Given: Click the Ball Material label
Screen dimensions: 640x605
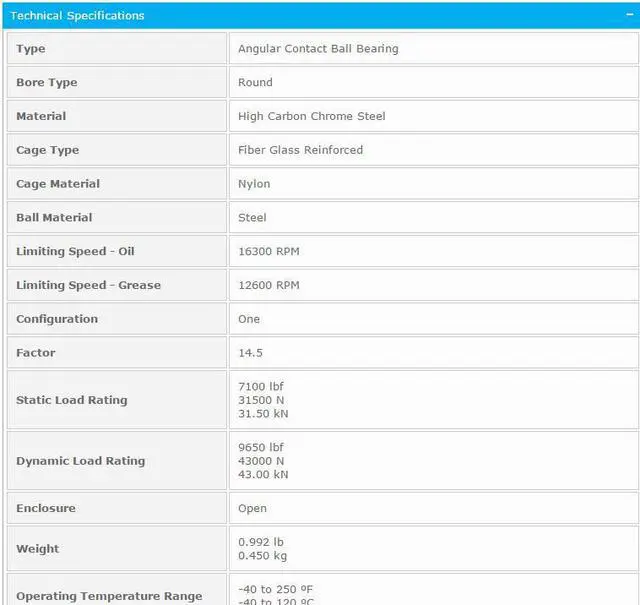Looking at the screenshot, I should tap(54, 218).
